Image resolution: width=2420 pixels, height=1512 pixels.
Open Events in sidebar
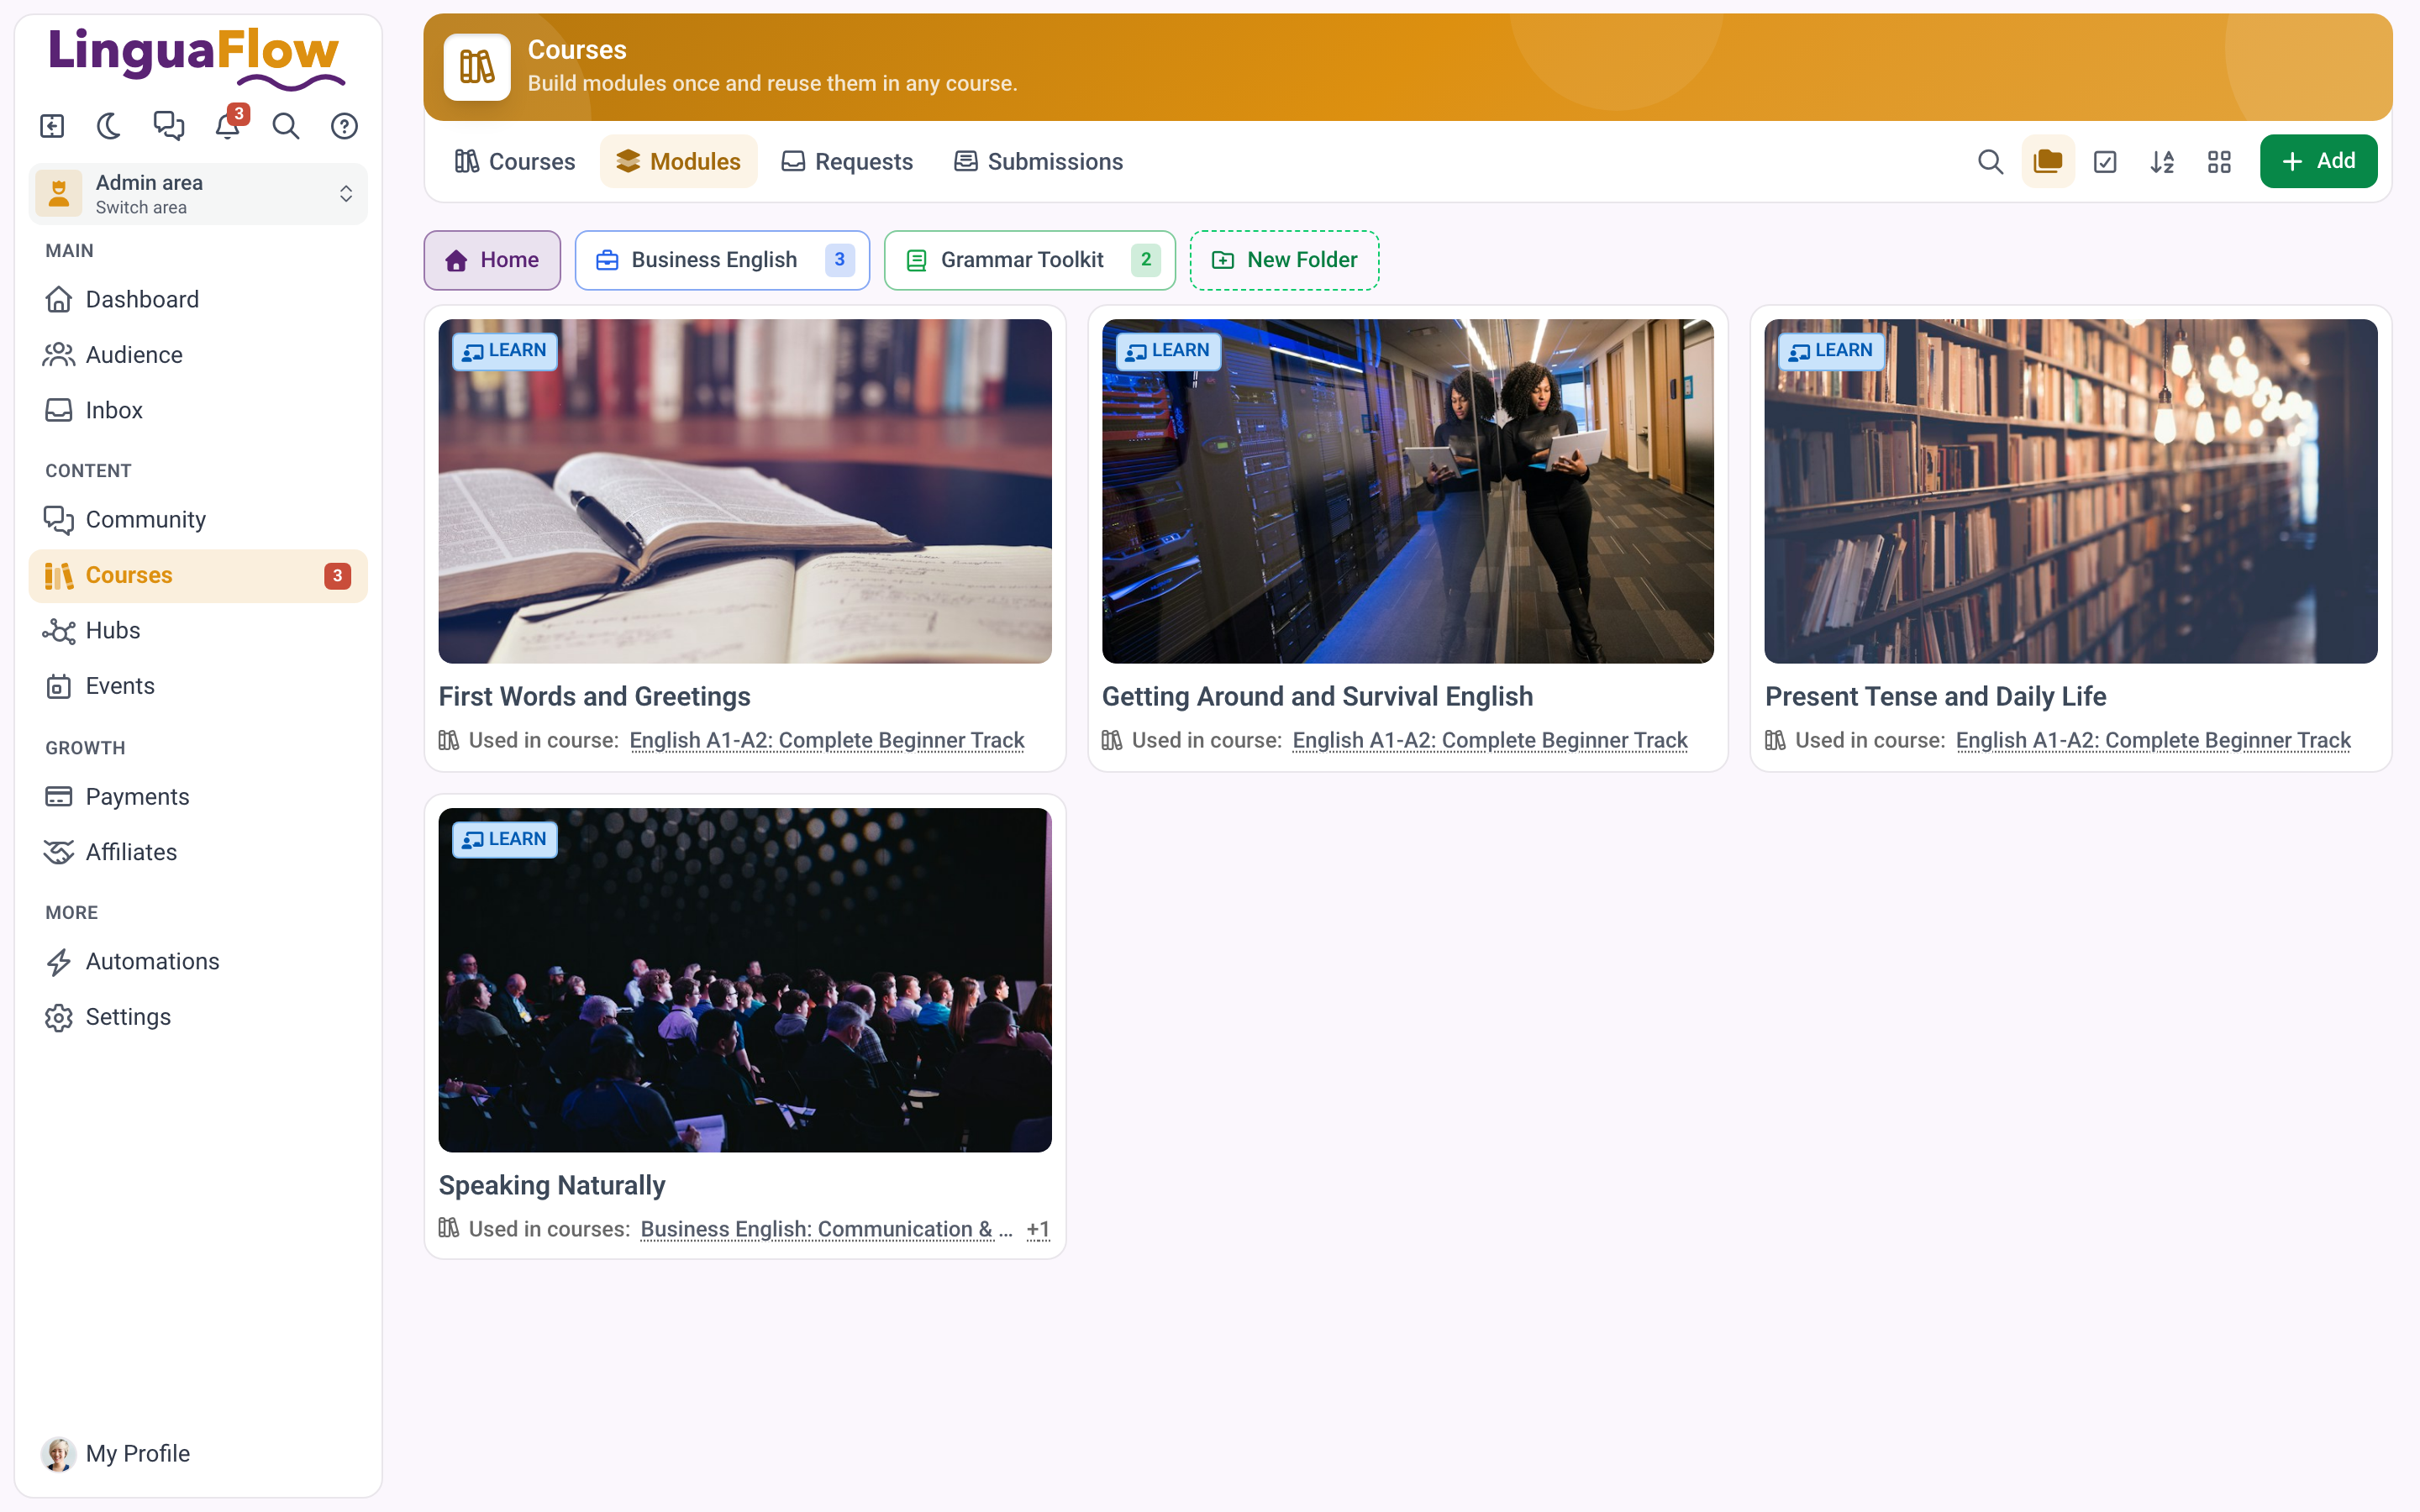click(x=198, y=686)
